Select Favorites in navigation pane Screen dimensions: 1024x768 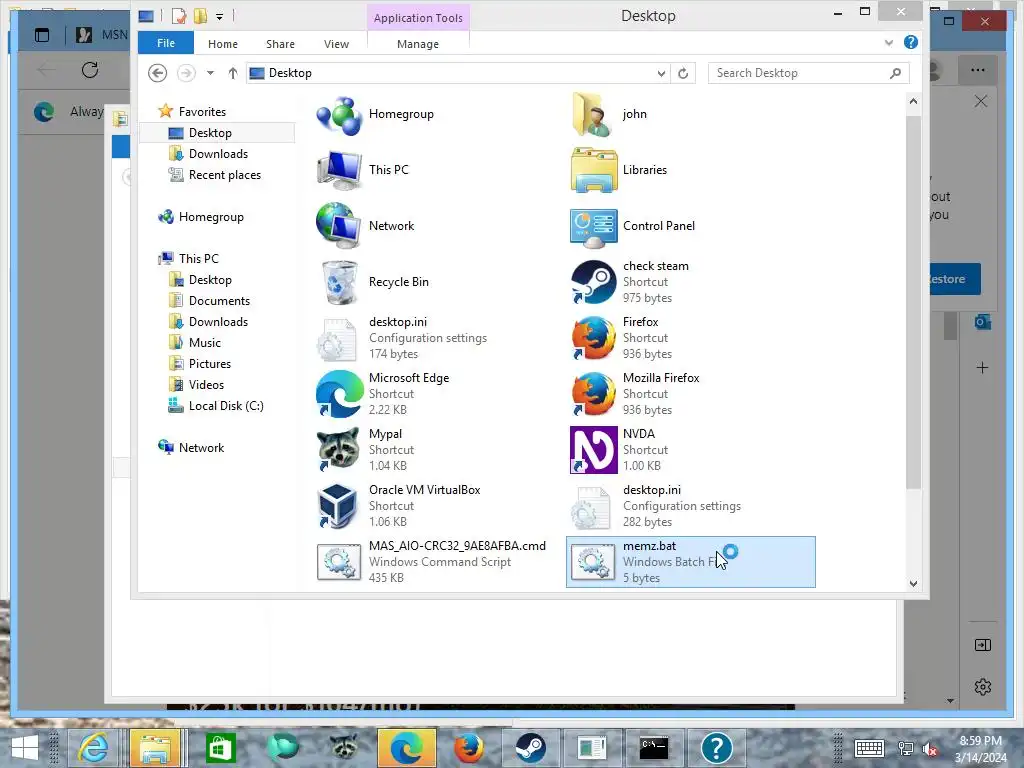click(x=202, y=112)
